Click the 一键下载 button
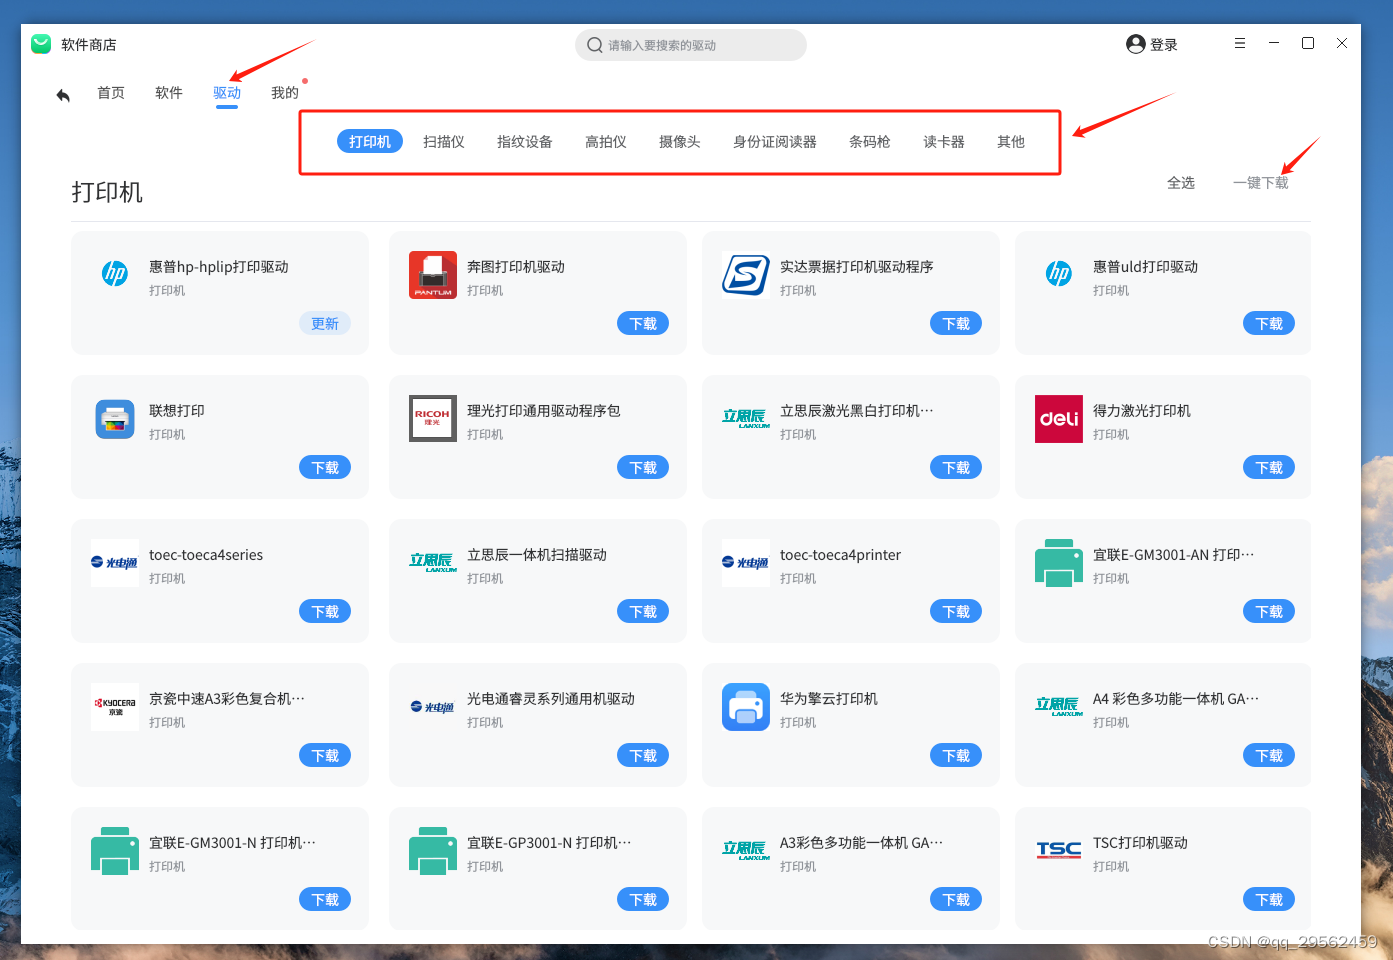 click(x=1261, y=183)
